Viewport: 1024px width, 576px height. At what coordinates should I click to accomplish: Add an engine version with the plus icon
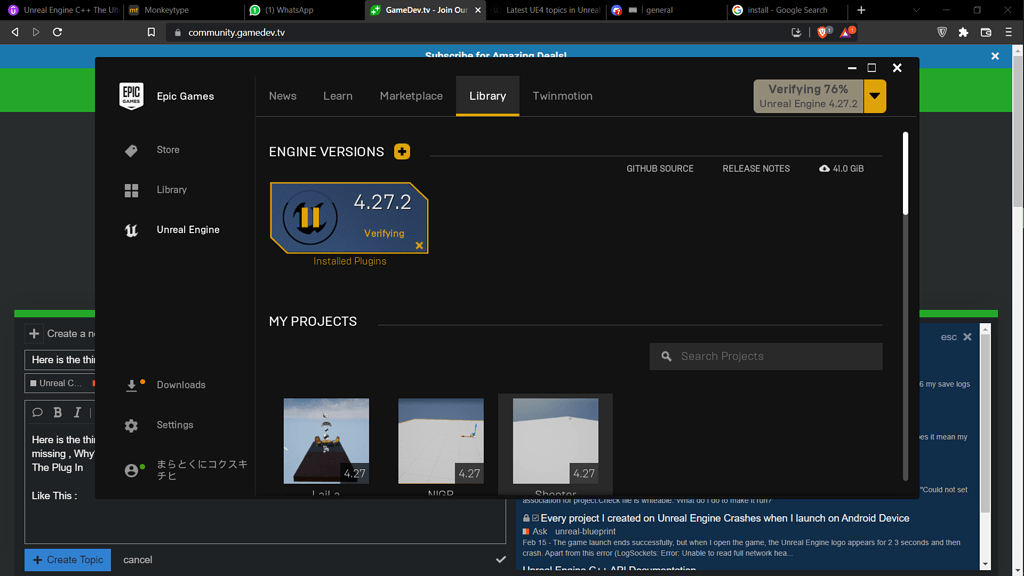click(402, 151)
